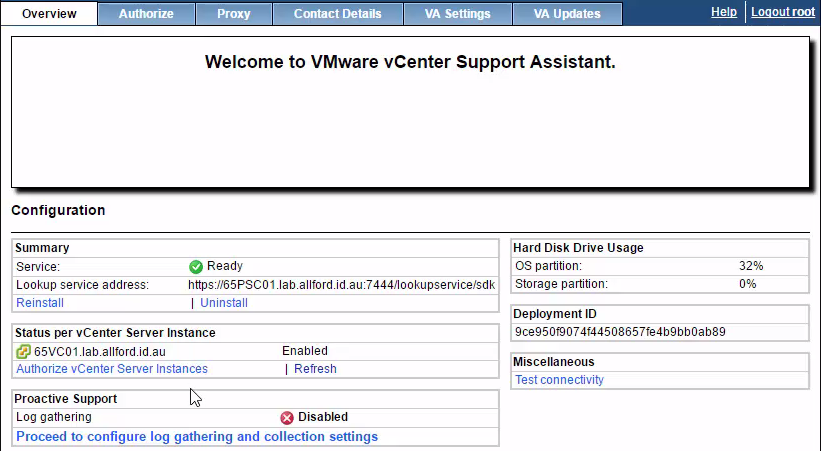Click the Reinstall link
This screenshot has width=821, height=451.
click(x=40, y=303)
